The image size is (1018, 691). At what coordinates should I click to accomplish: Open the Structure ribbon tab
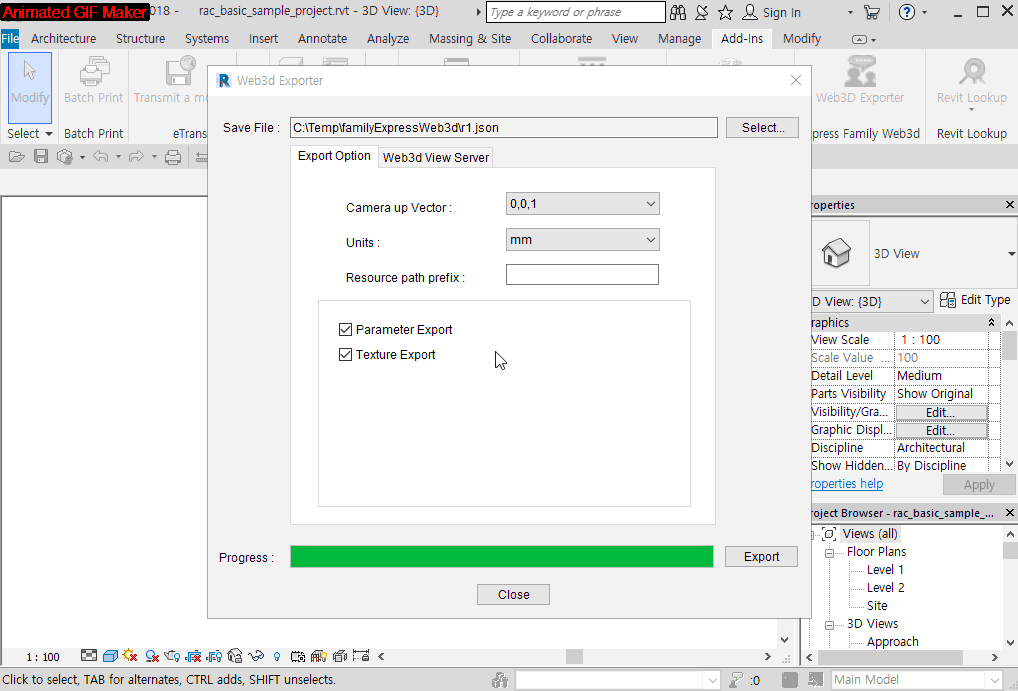tap(140, 38)
